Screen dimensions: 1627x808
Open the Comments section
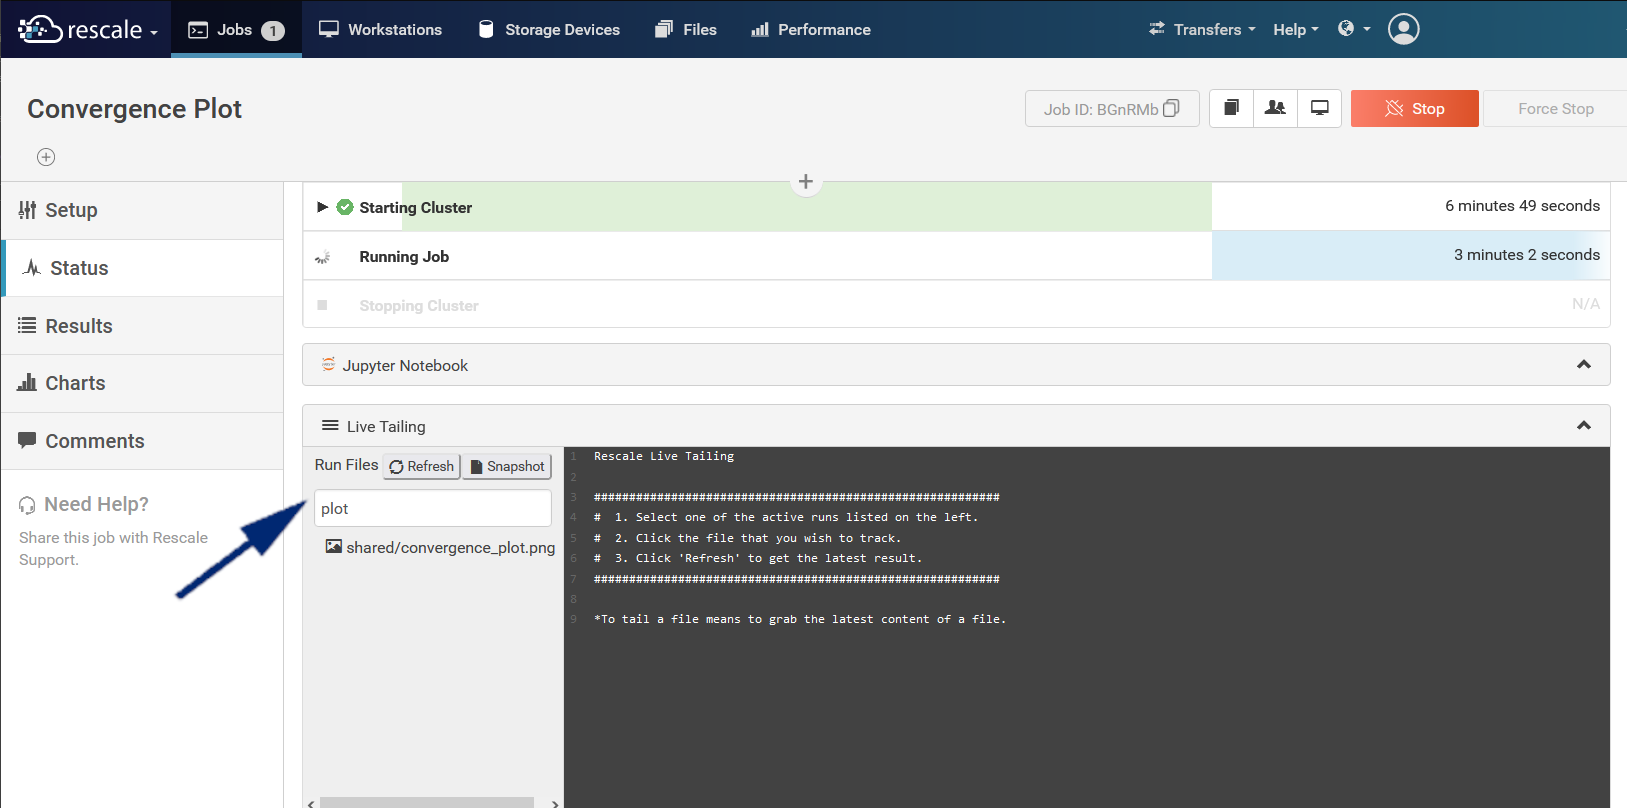[142, 441]
